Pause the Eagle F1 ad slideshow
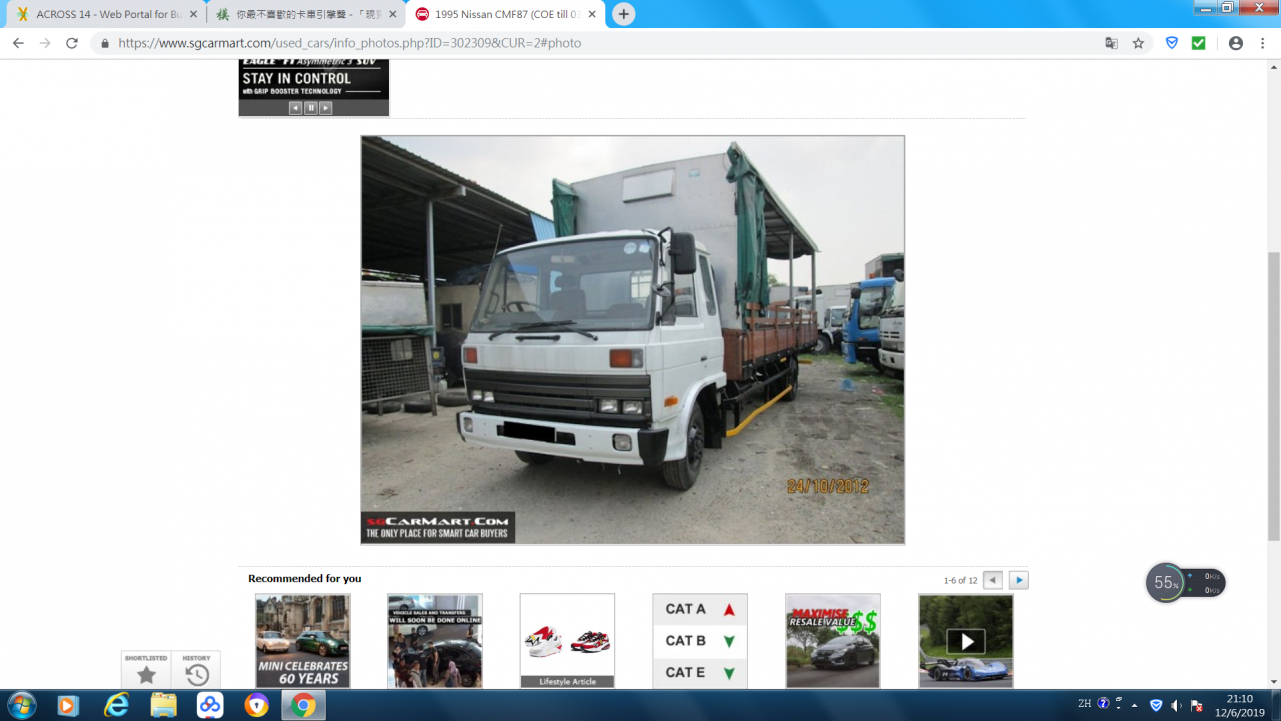The width and height of the screenshot is (1281, 721). (311, 108)
